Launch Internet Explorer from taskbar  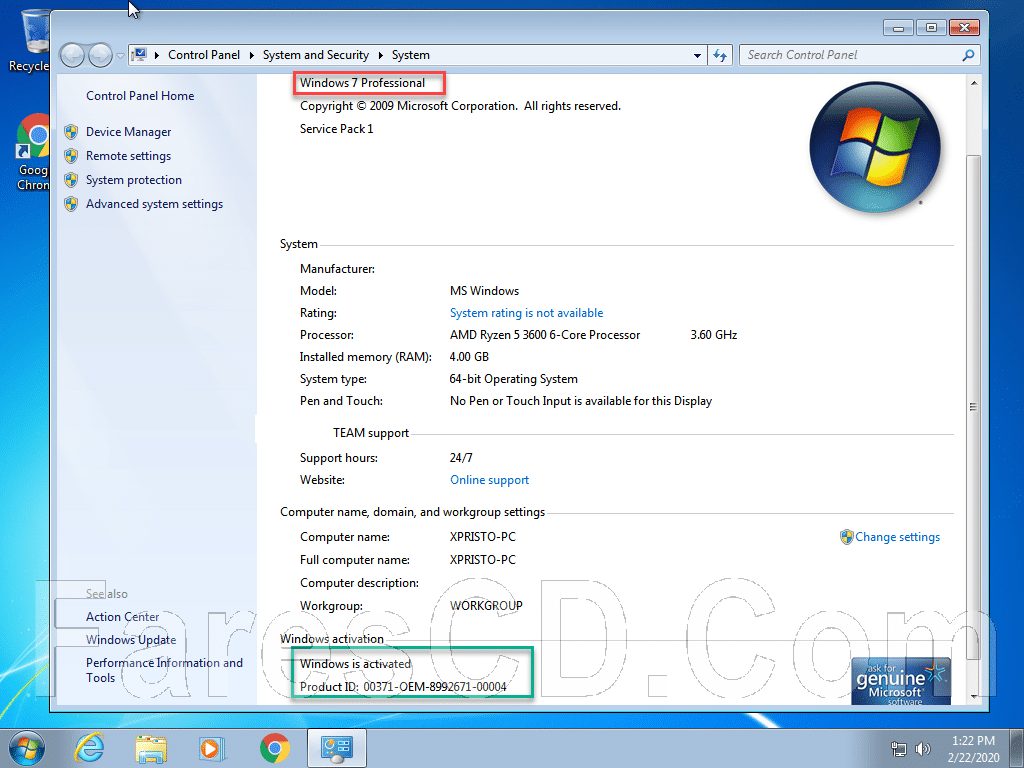[x=89, y=748]
